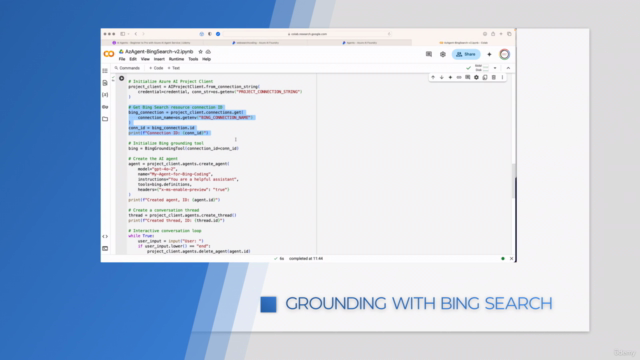Open the View menu

[x=145, y=59]
